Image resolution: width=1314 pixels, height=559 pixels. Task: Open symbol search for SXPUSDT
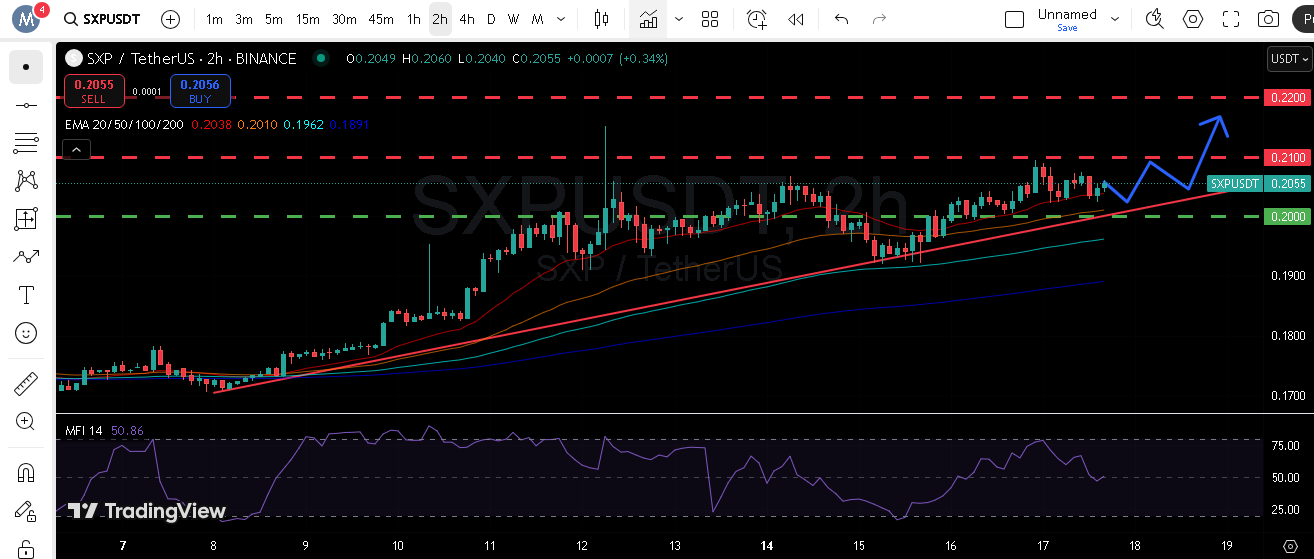click(101, 19)
